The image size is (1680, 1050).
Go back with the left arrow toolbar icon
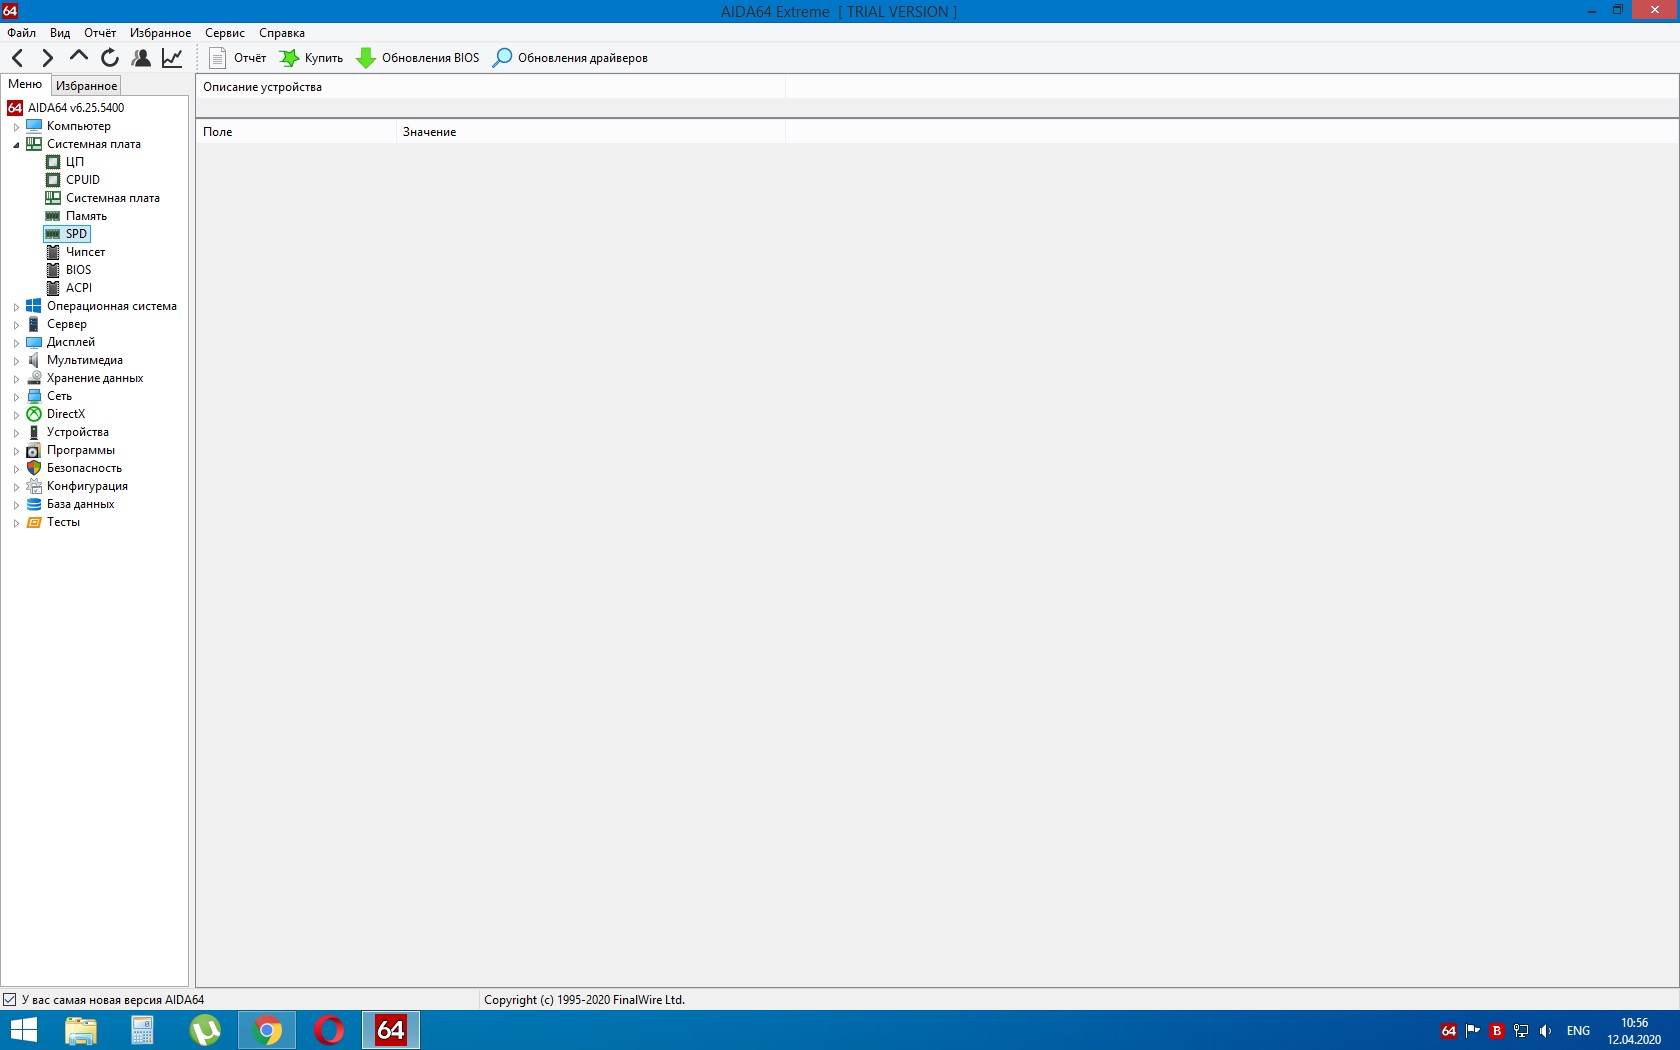[18, 58]
